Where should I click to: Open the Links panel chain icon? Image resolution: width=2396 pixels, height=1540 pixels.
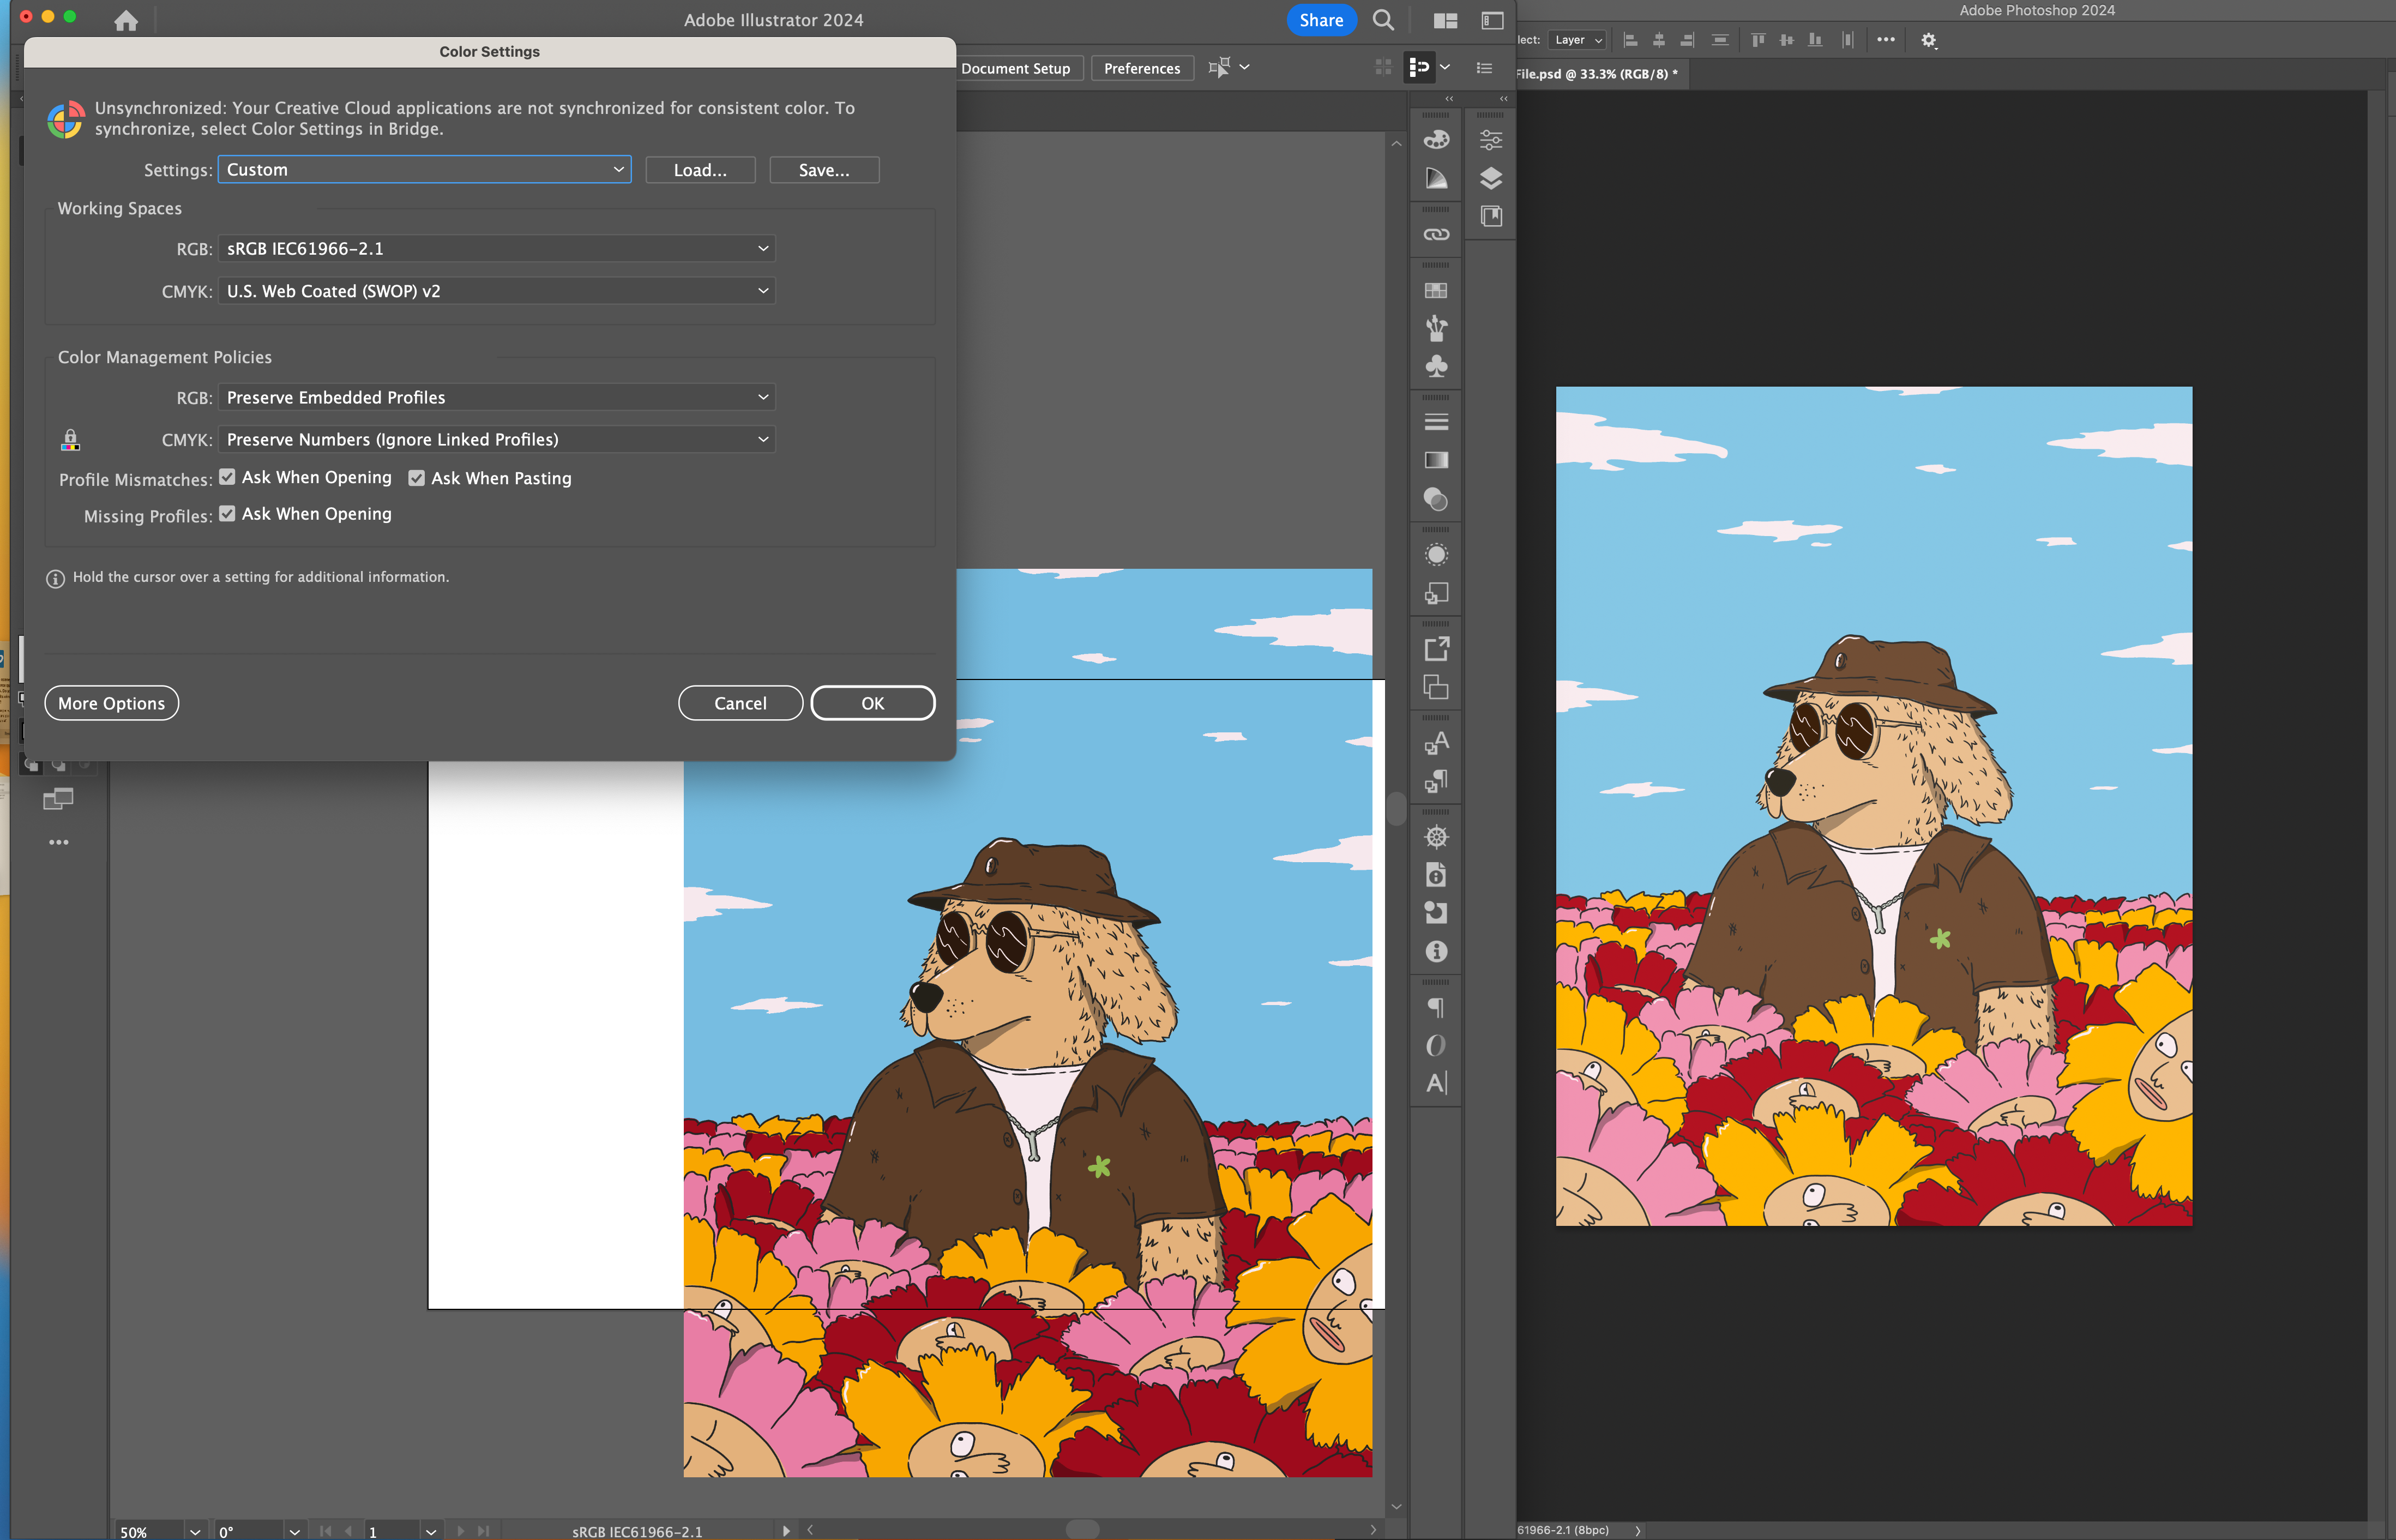click(1436, 234)
